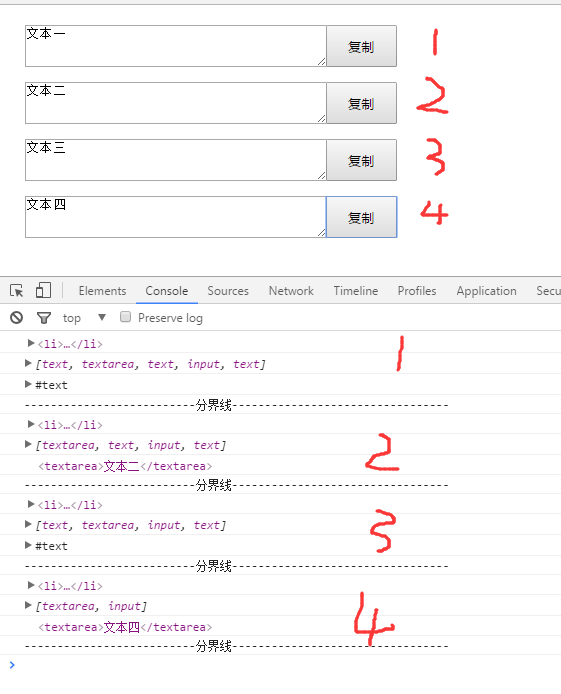The image size is (561, 694).
Task: Click the <textarea>文本四</textarea> console output
Action: coord(125,627)
